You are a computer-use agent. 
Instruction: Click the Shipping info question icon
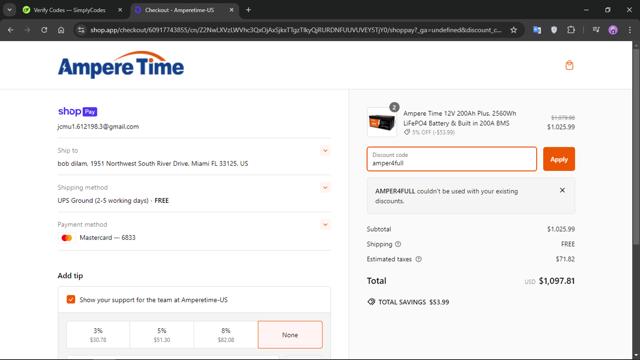pyautogui.click(x=398, y=244)
